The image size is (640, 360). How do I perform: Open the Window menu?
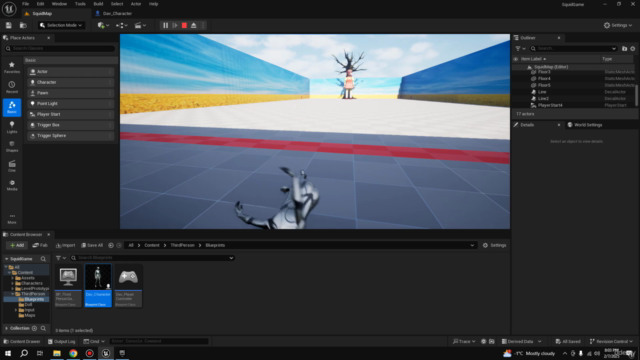59,4
